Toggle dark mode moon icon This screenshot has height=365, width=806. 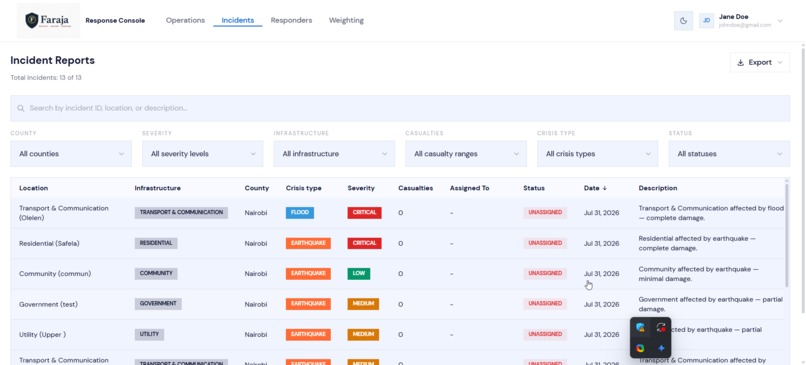click(683, 21)
